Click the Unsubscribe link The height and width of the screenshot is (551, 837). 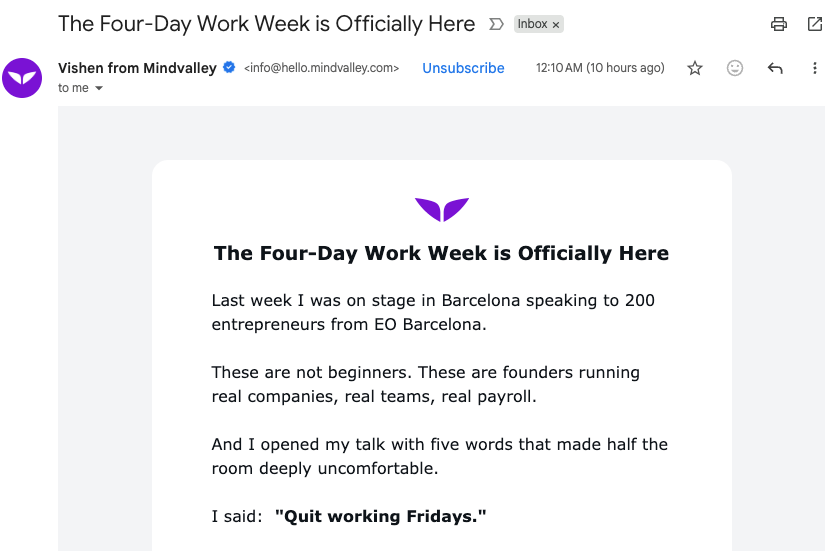(463, 68)
